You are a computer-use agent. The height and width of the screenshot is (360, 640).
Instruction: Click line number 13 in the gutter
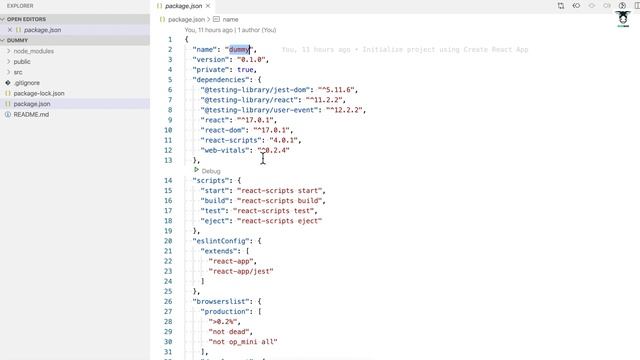168,160
